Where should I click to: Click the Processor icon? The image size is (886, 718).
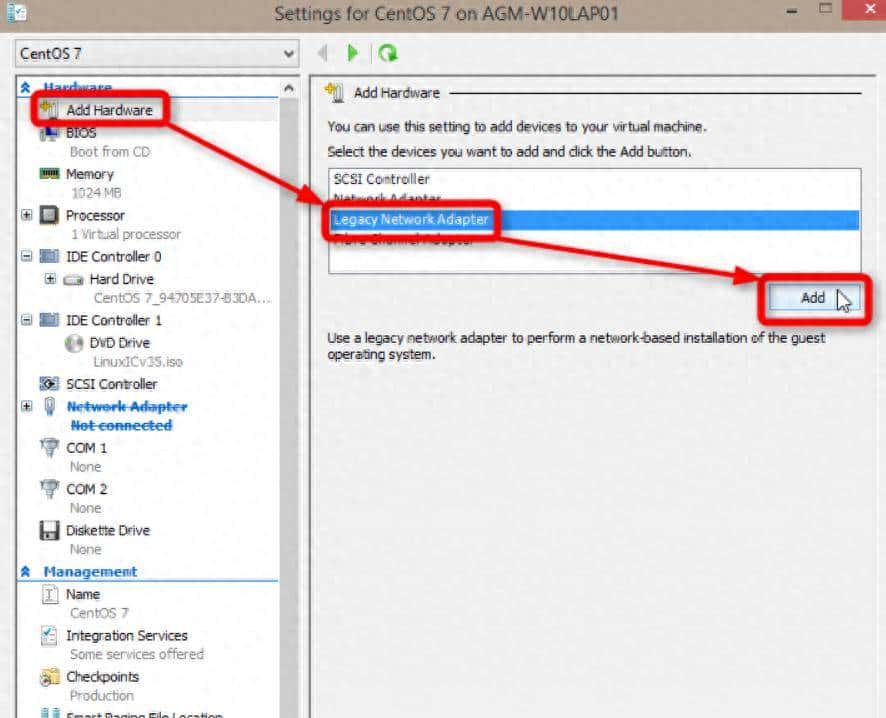point(49,215)
